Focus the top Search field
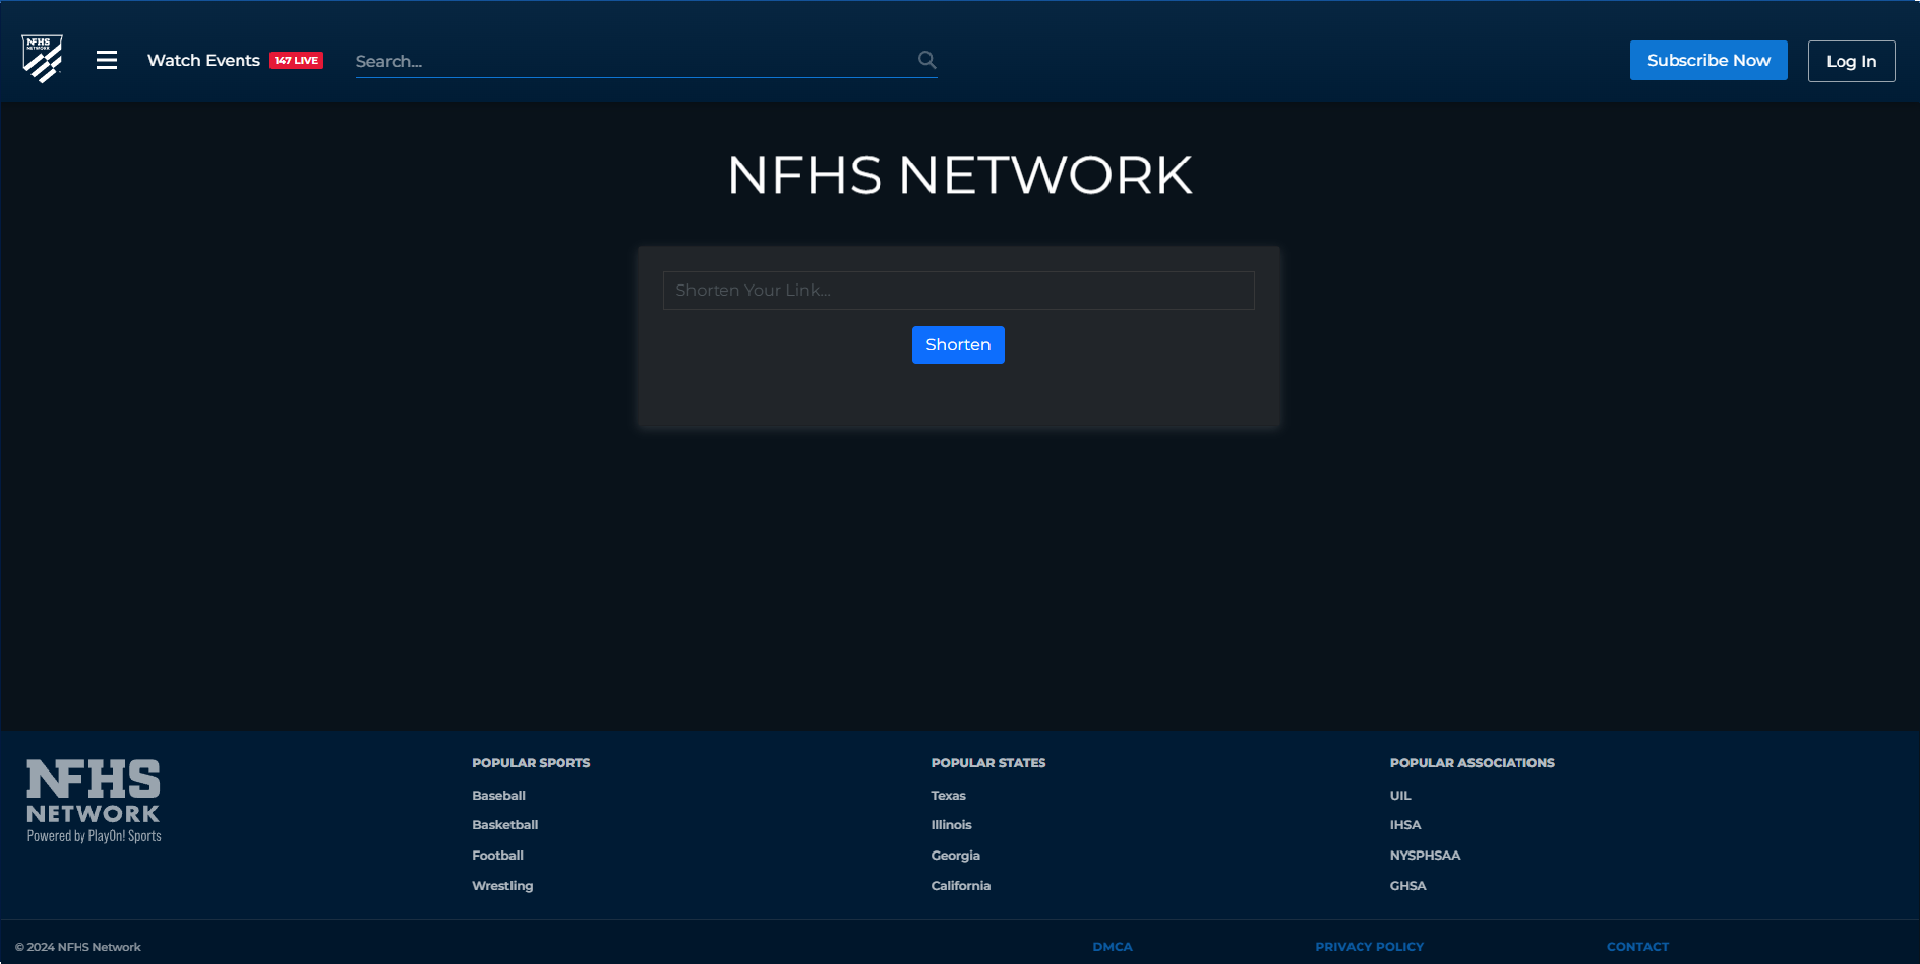This screenshot has height=964, width=1920. click(630, 61)
